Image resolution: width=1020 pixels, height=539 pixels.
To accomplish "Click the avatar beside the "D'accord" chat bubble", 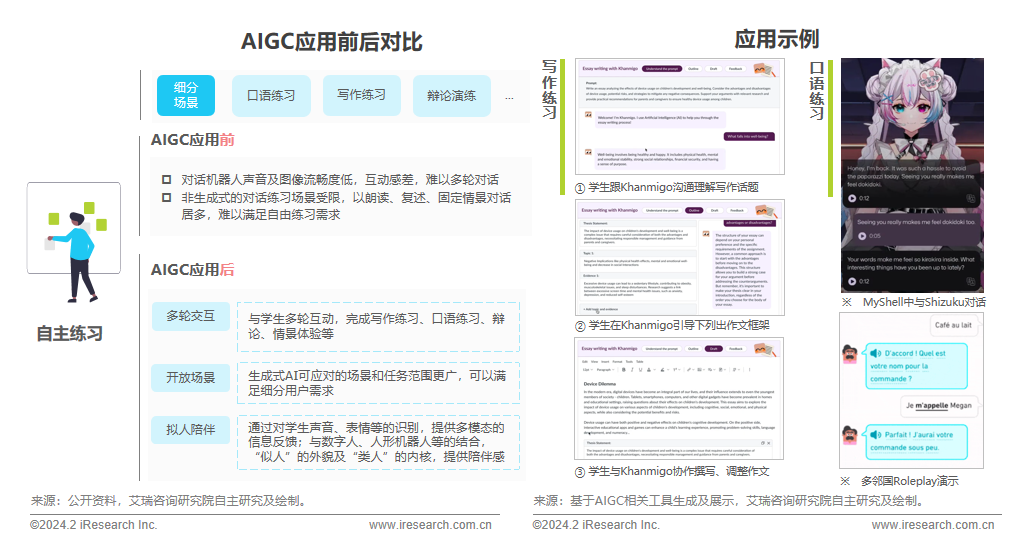I will 850,354.
